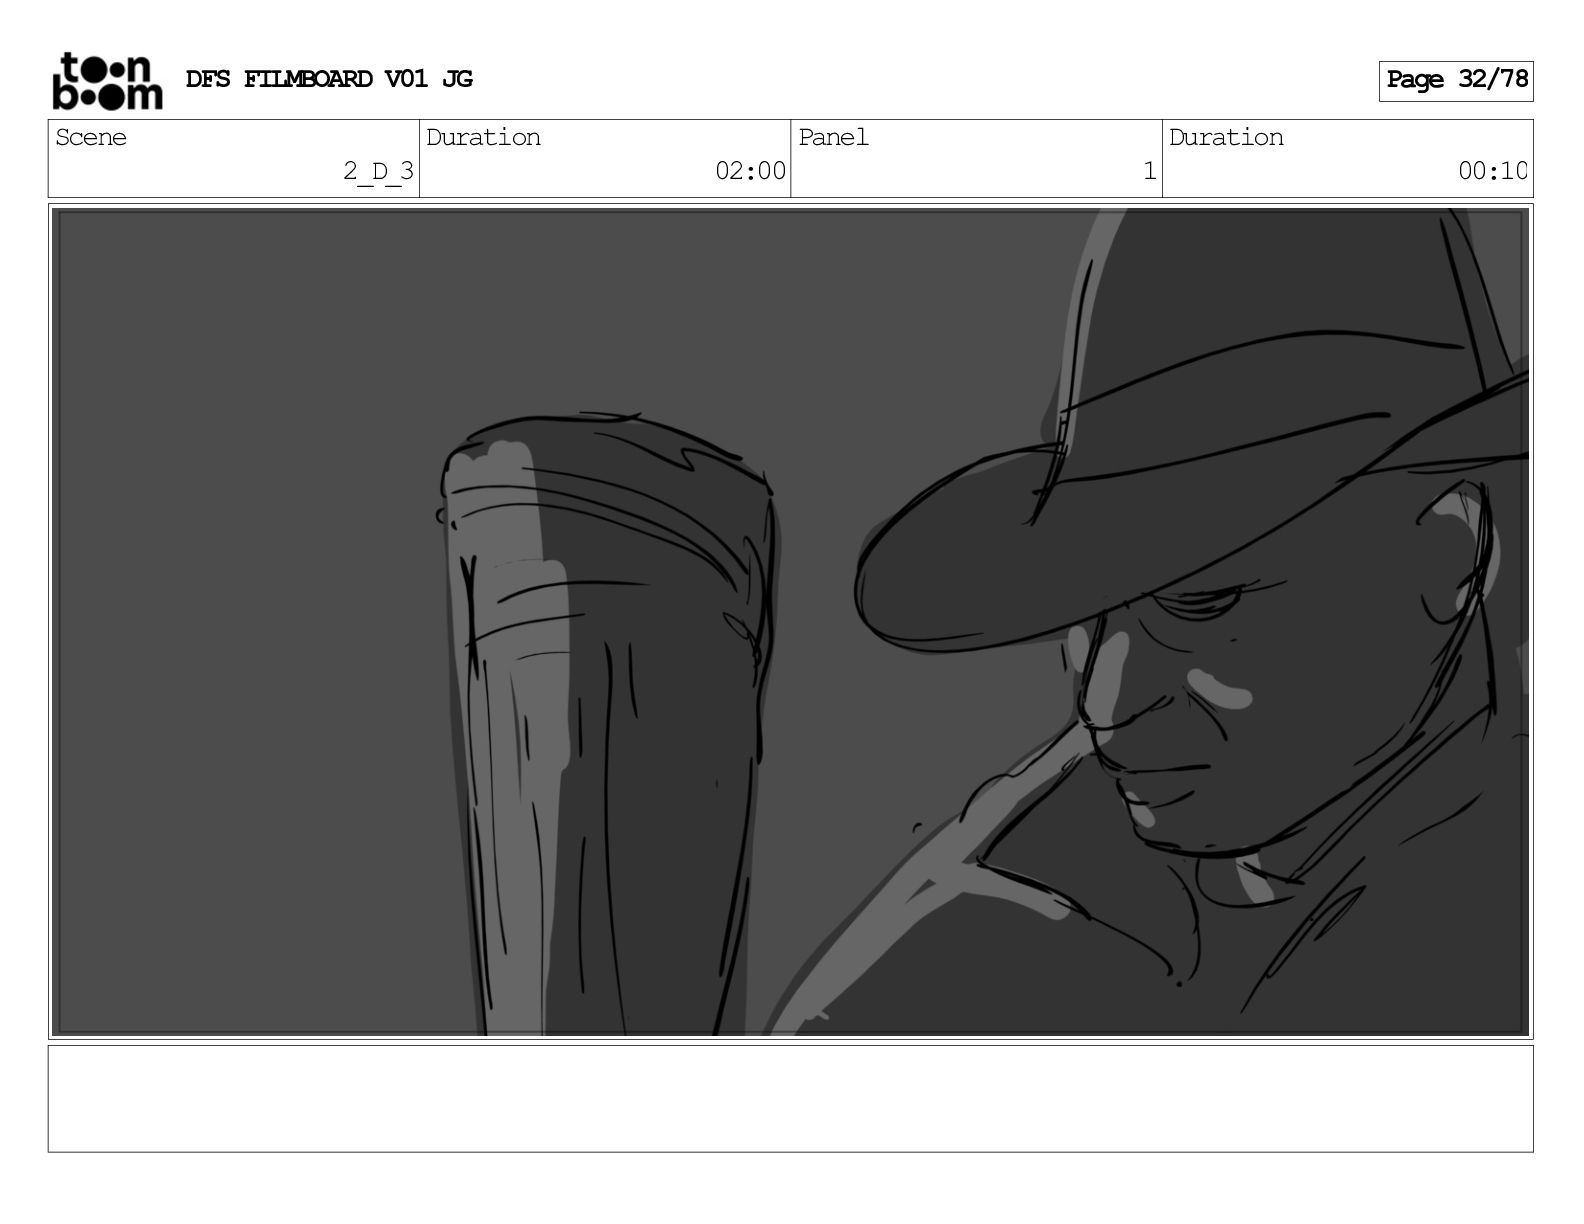Click the Toon Boom logo
1584x1224 pixels.
click(x=107, y=81)
